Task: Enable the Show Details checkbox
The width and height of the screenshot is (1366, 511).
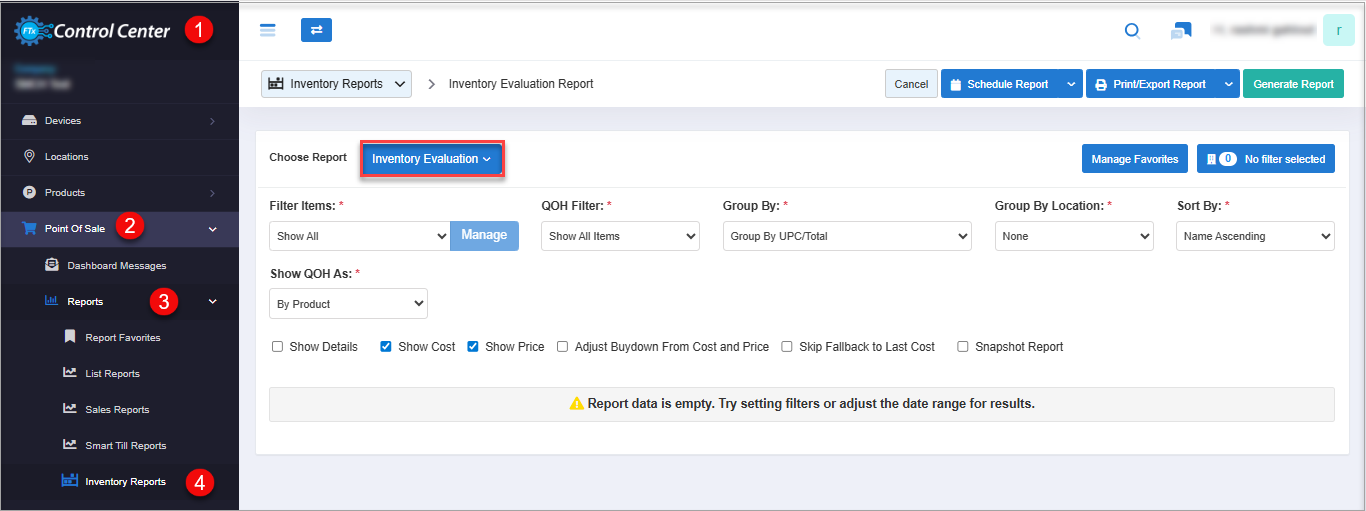Action: tap(278, 347)
